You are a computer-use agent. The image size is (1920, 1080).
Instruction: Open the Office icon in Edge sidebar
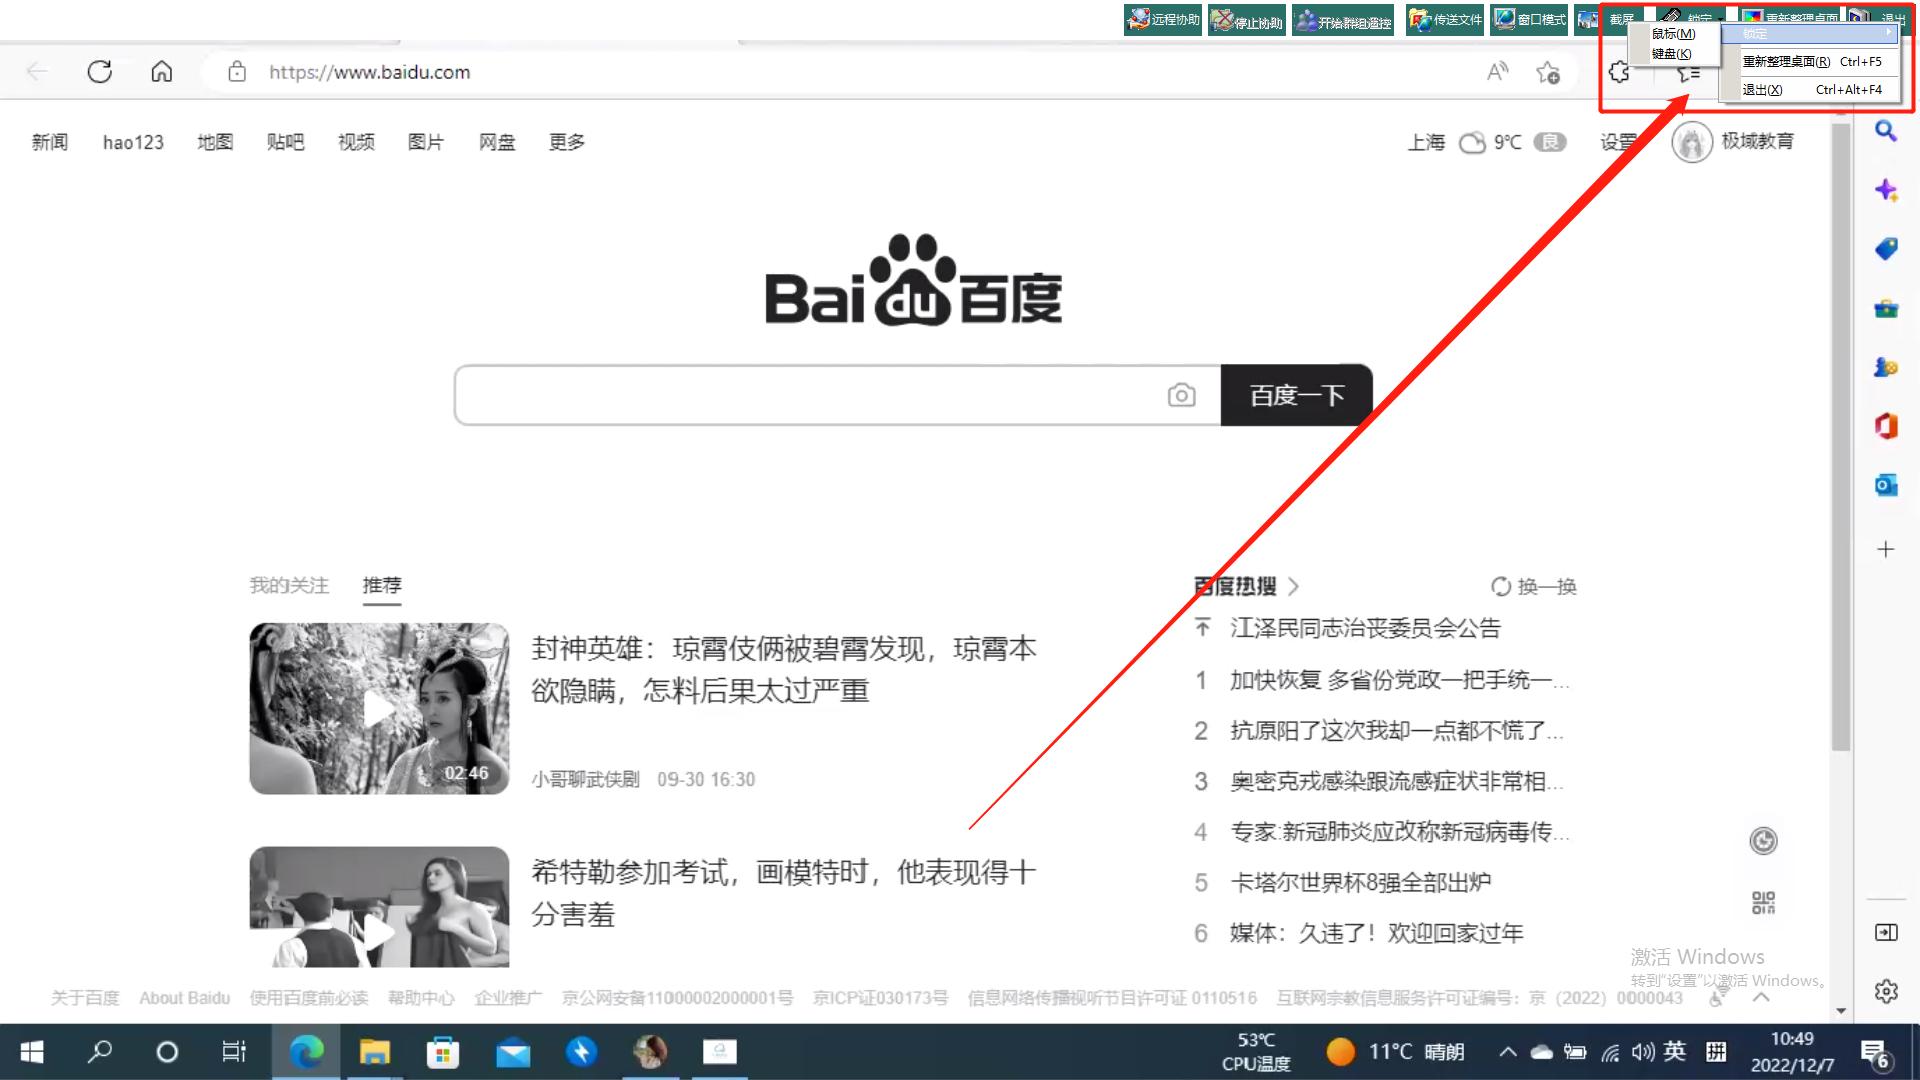pos(1886,425)
